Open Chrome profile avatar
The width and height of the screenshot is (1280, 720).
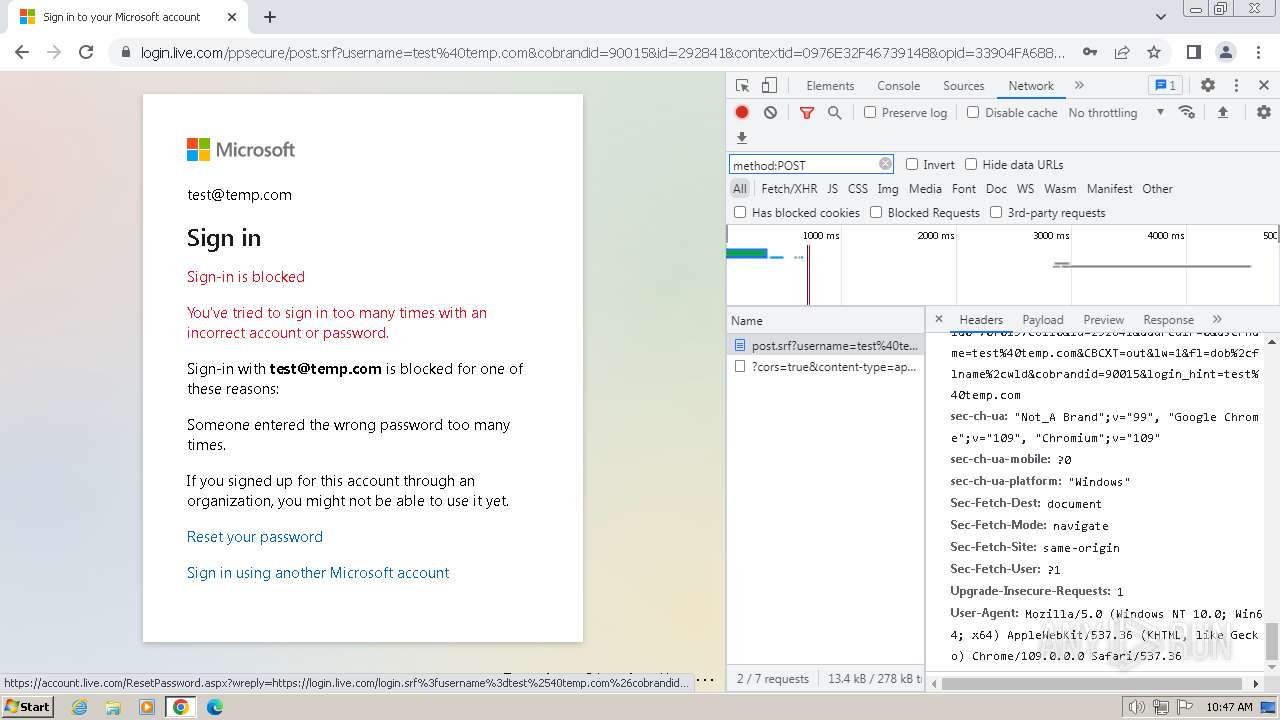click(x=1225, y=52)
